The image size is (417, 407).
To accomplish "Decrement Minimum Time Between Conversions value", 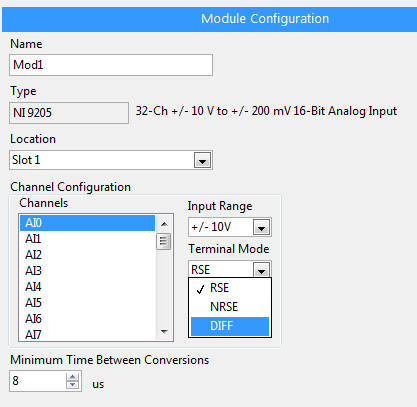I will tap(72, 385).
